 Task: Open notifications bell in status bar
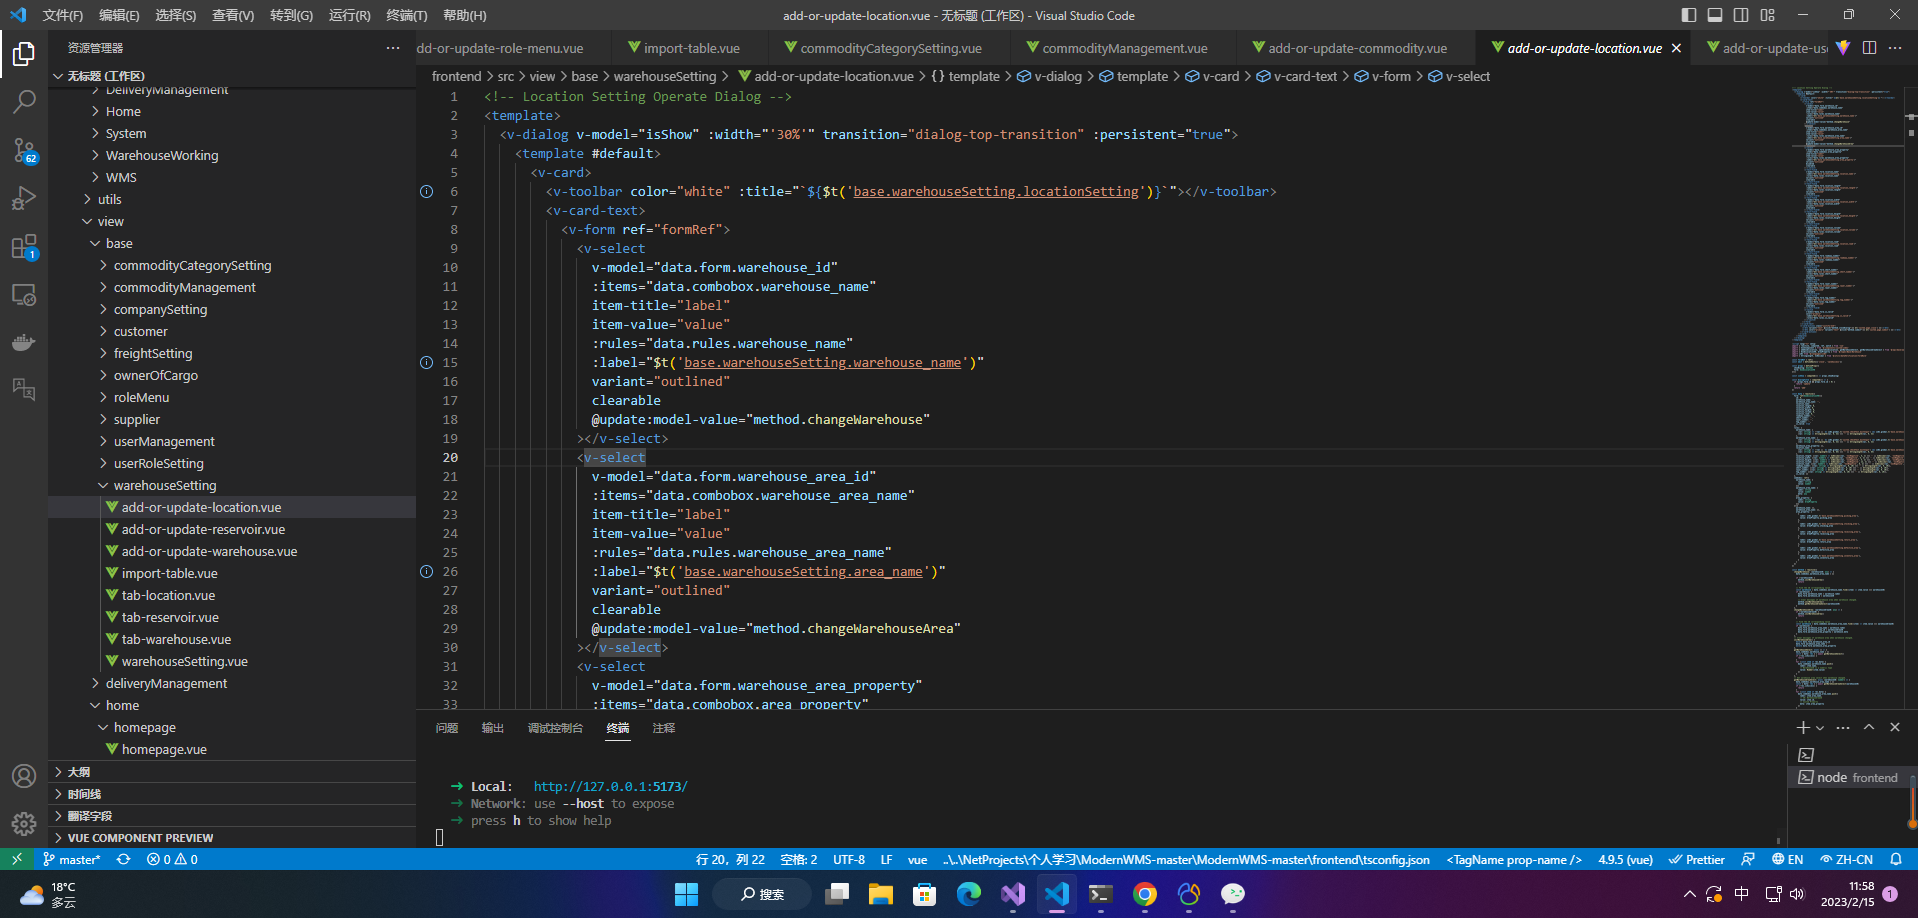1896,859
